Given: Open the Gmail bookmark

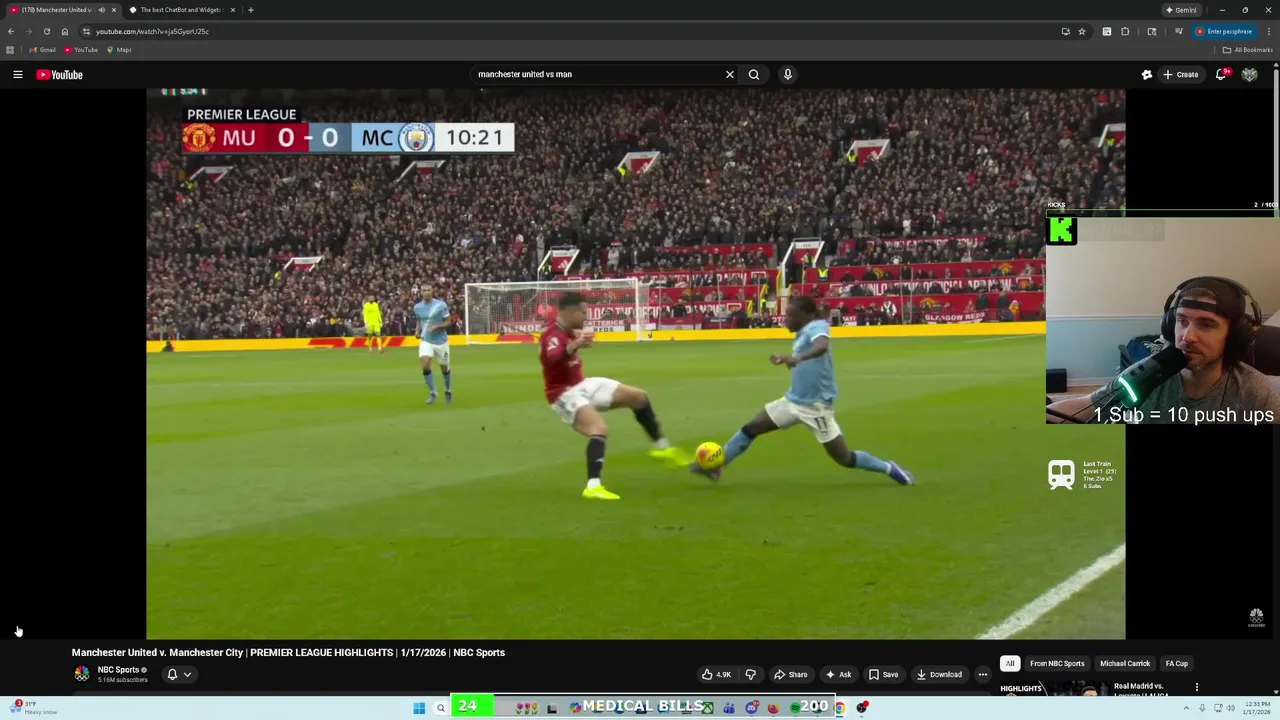Looking at the screenshot, I should 42,50.
